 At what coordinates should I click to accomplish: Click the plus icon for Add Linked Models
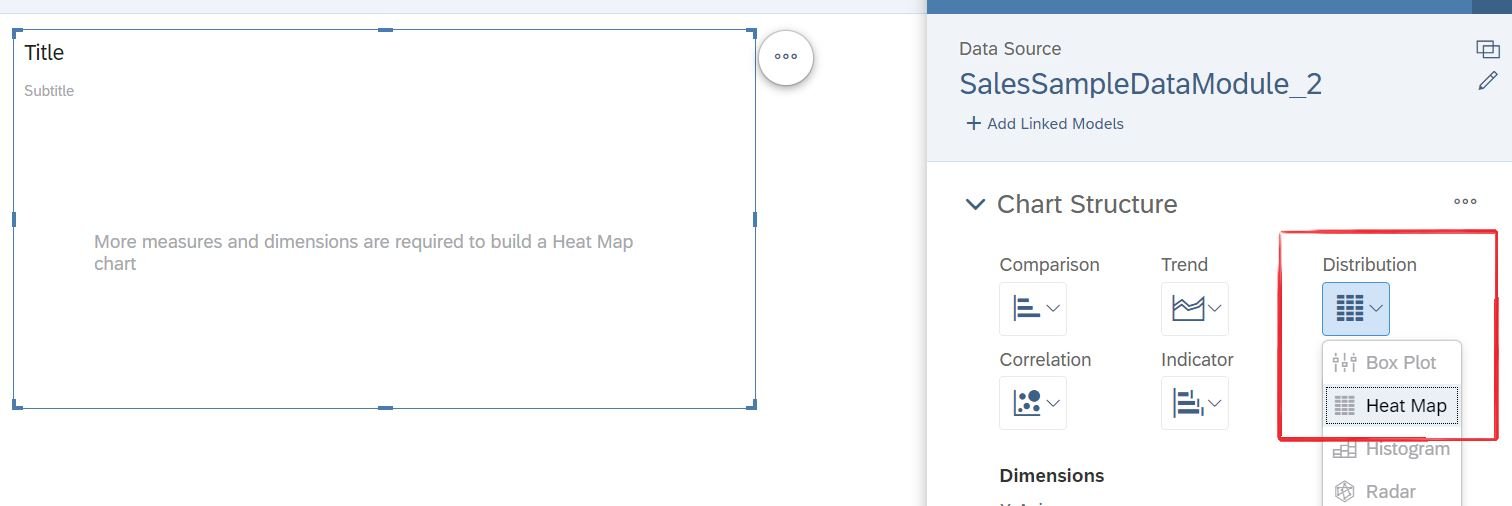973,124
